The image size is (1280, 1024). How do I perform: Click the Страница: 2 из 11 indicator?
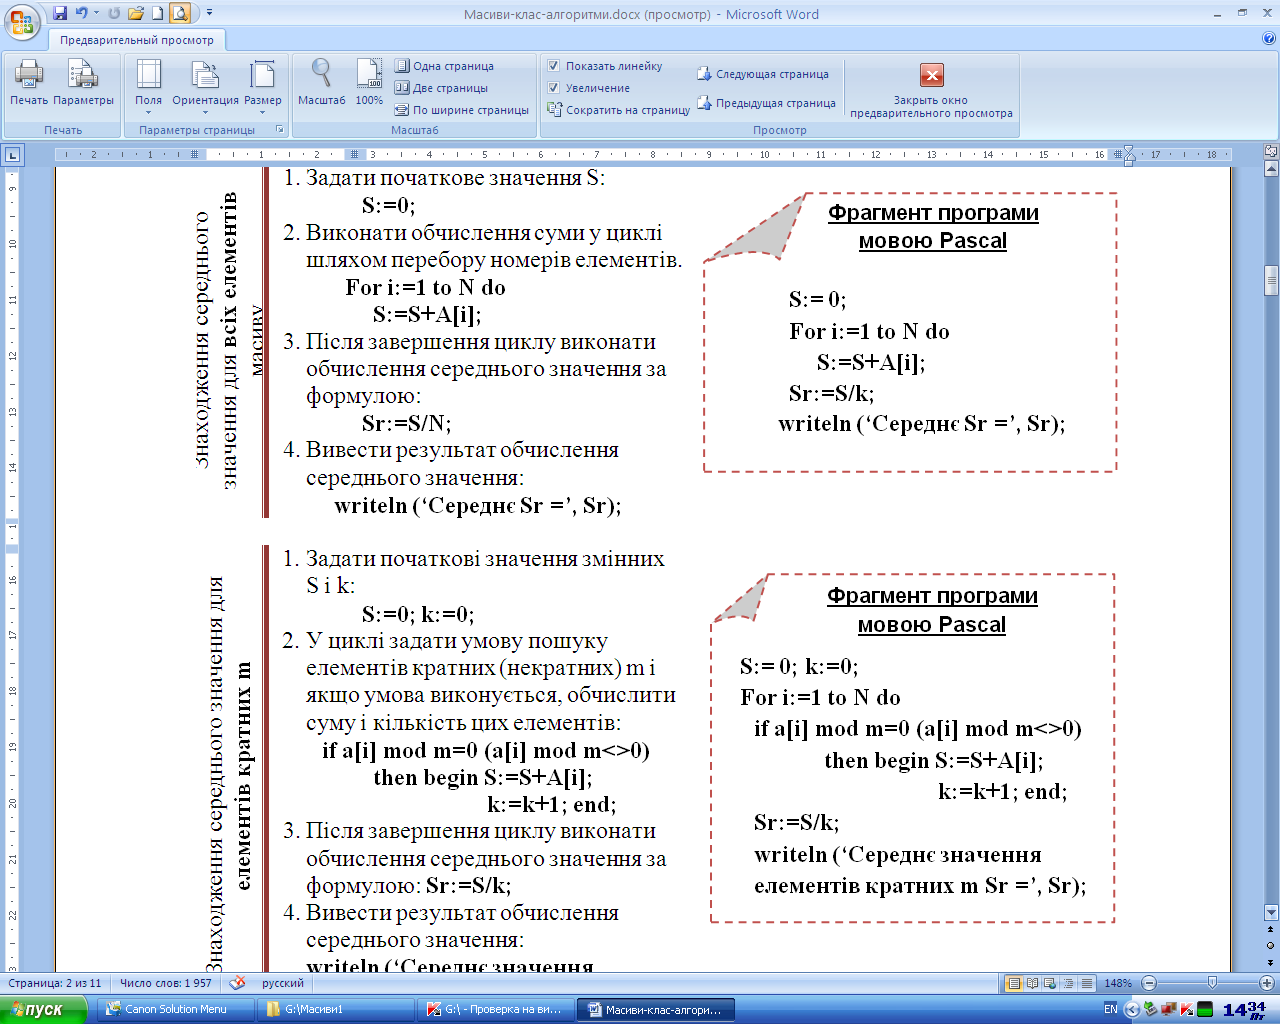tap(55, 983)
